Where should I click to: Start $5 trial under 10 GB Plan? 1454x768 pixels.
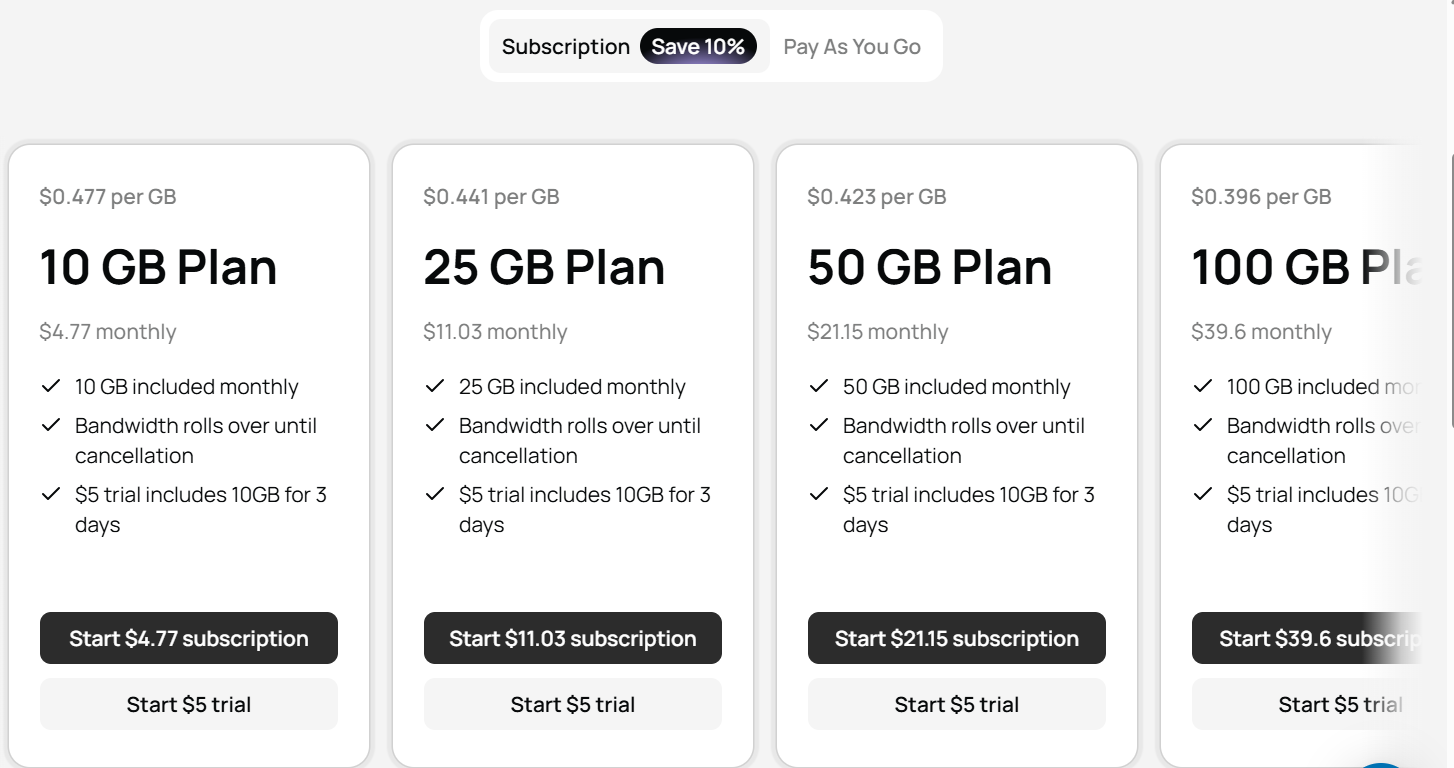[x=189, y=704]
